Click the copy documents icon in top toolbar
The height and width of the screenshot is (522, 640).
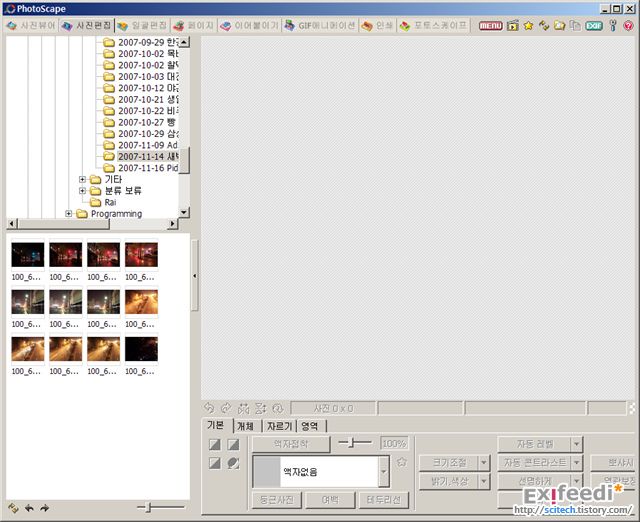coord(575,25)
